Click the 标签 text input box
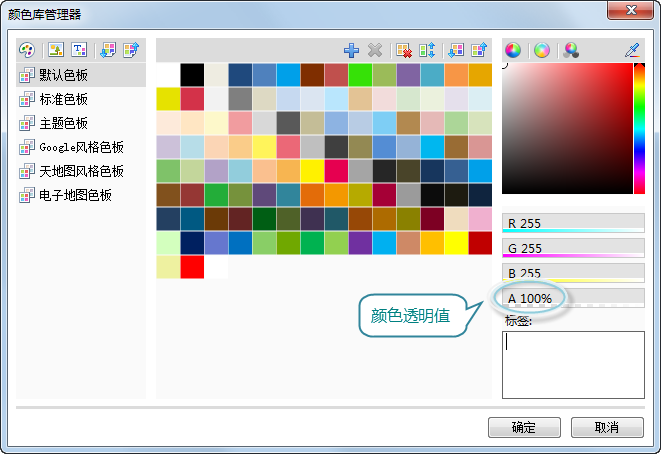This screenshot has width=661, height=454. tap(573, 365)
